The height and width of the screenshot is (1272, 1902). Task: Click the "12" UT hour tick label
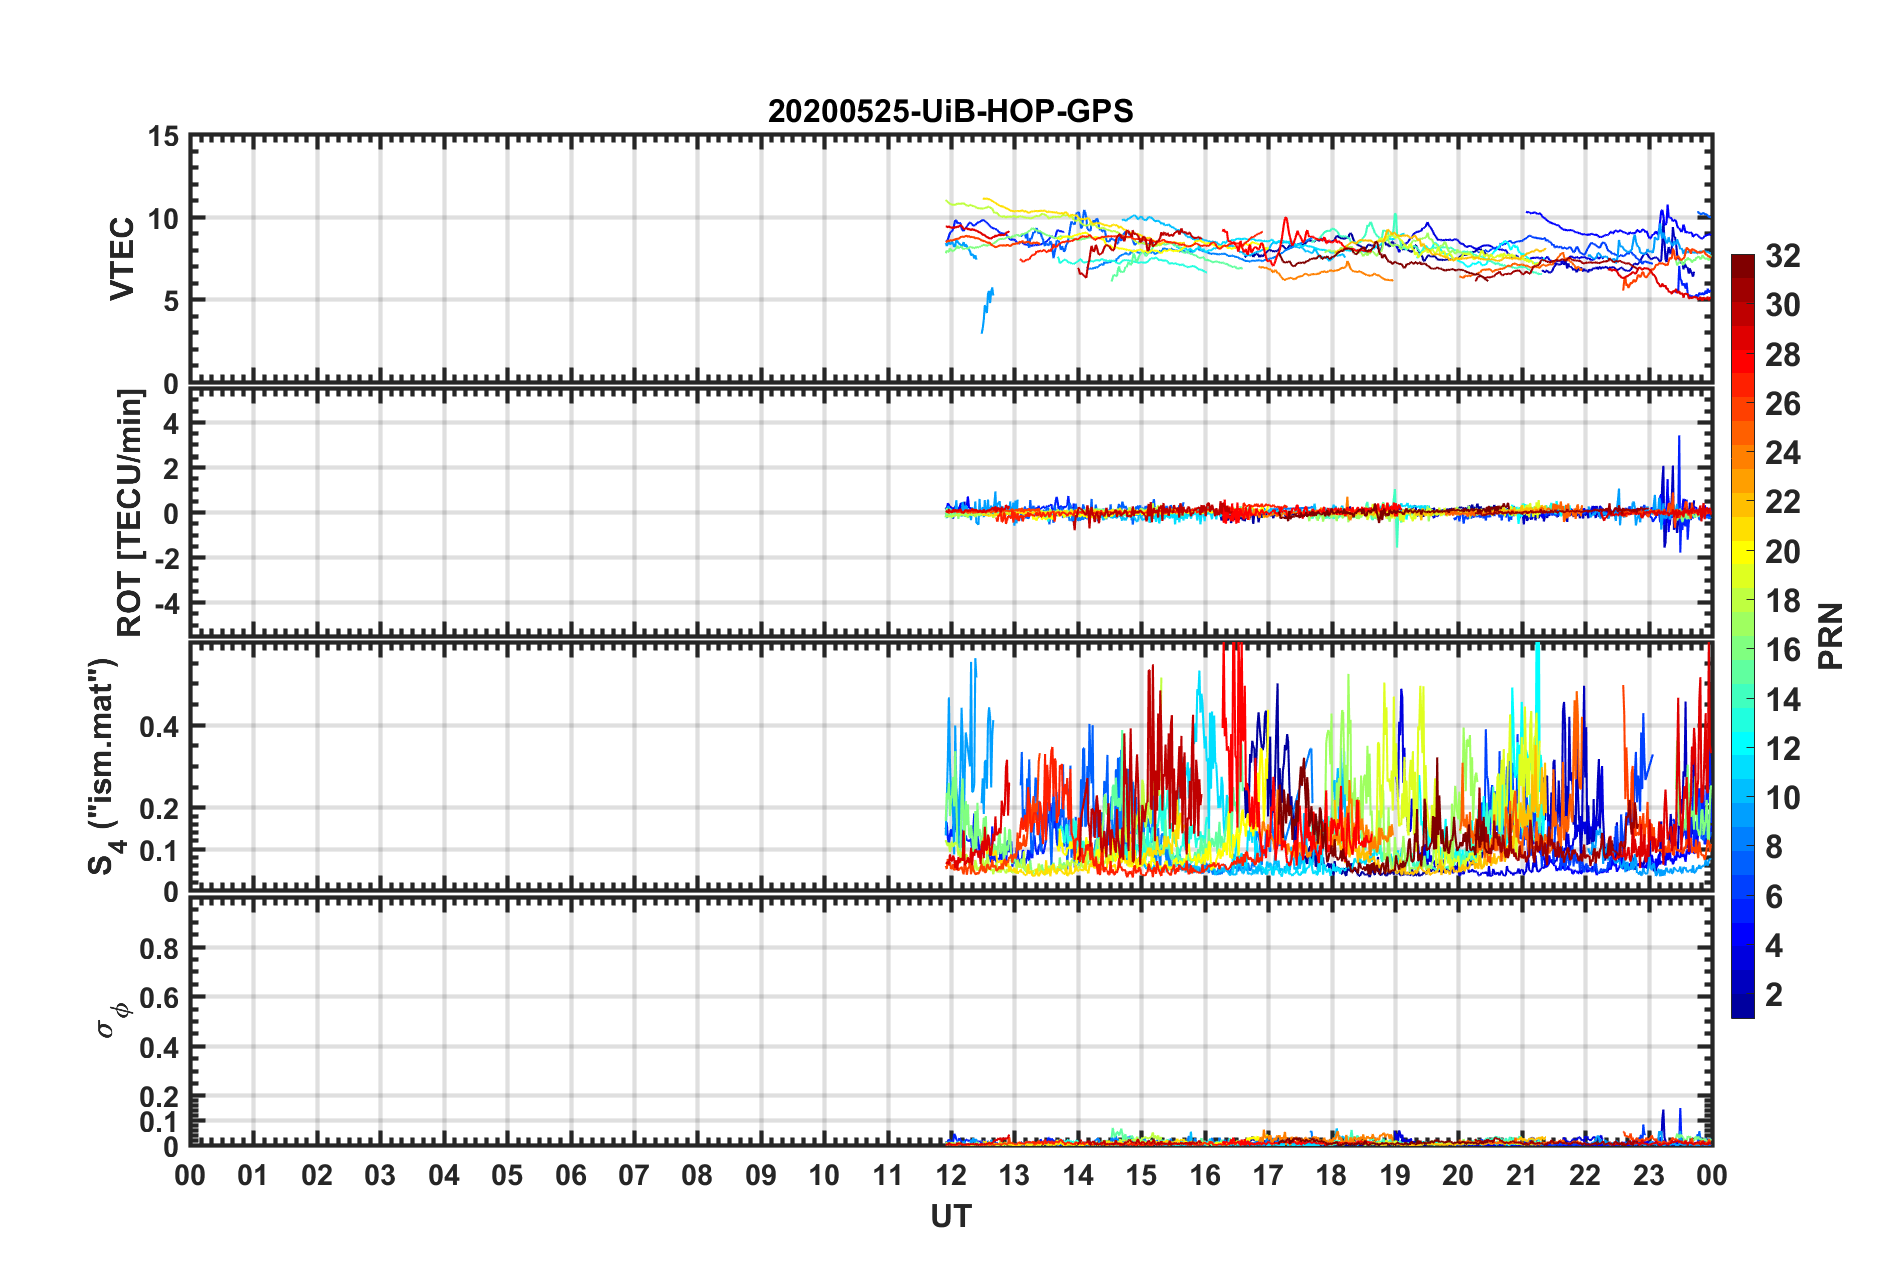point(951,1175)
